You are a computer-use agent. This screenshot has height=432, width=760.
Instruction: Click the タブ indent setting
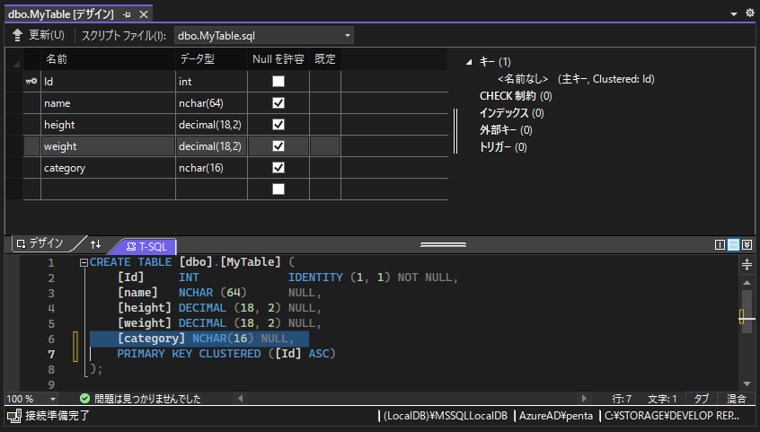tap(701, 399)
